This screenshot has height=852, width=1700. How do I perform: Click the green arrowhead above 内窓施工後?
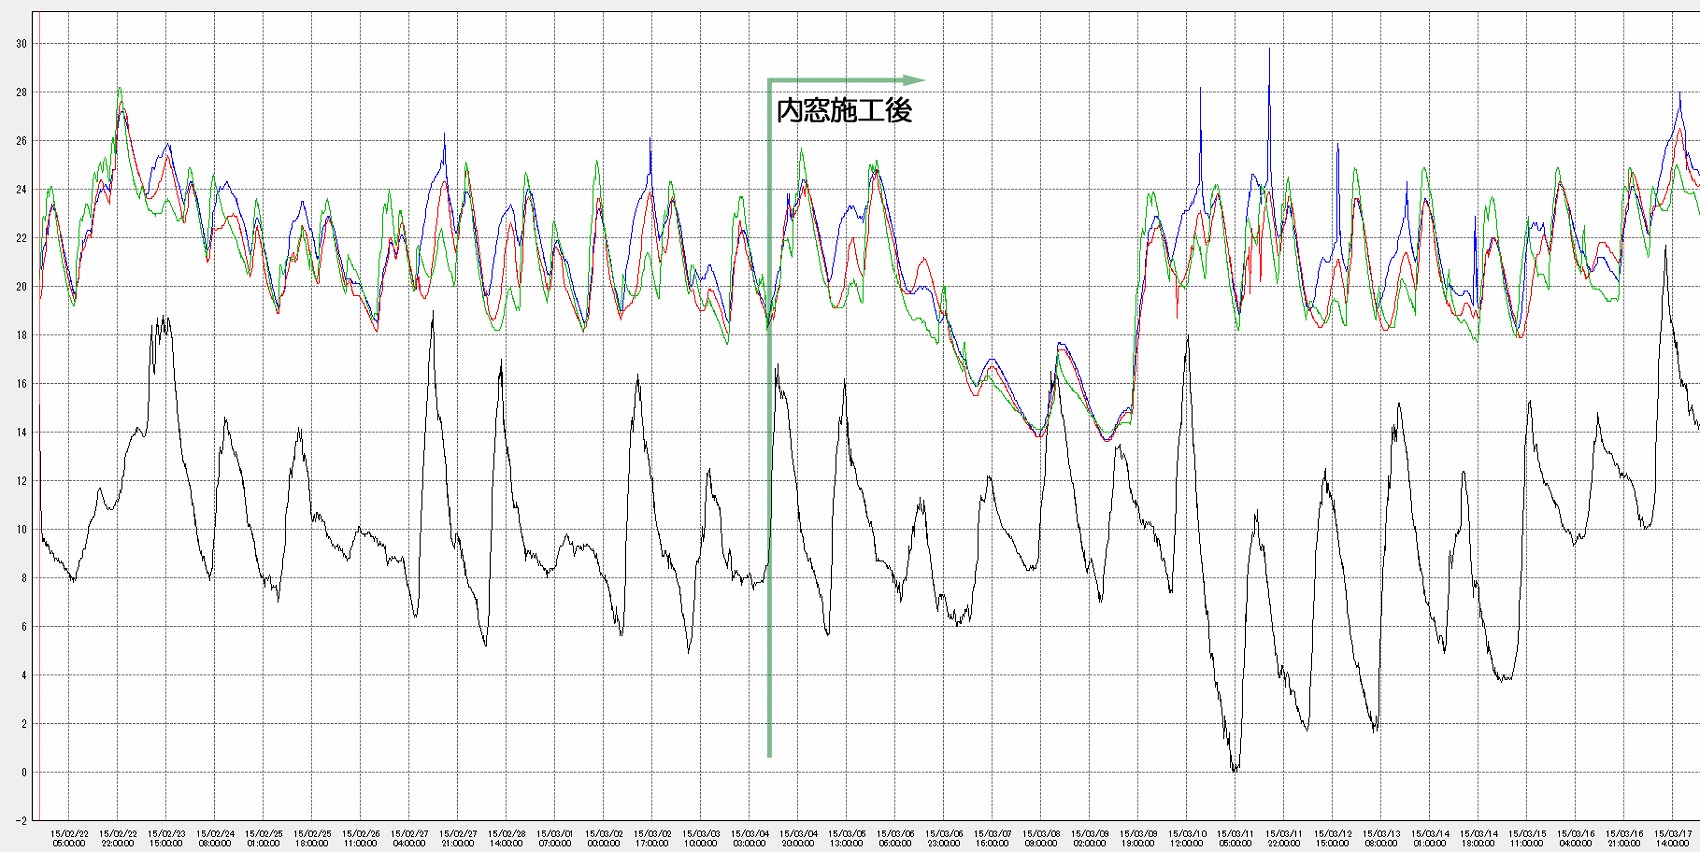913,80
